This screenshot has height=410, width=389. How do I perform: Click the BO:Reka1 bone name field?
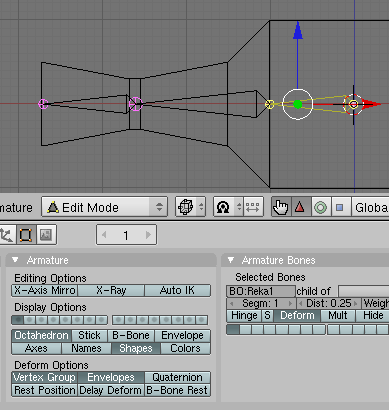coord(261,291)
